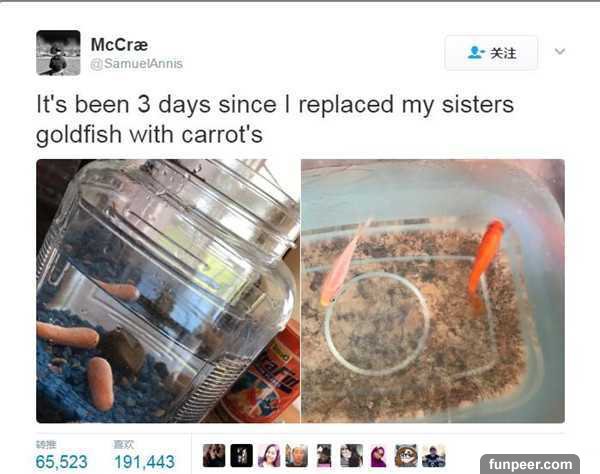The height and width of the screenshot is (474, 600).
Task: Expand the tweet options chevron
Action: (x=560, y=51)
